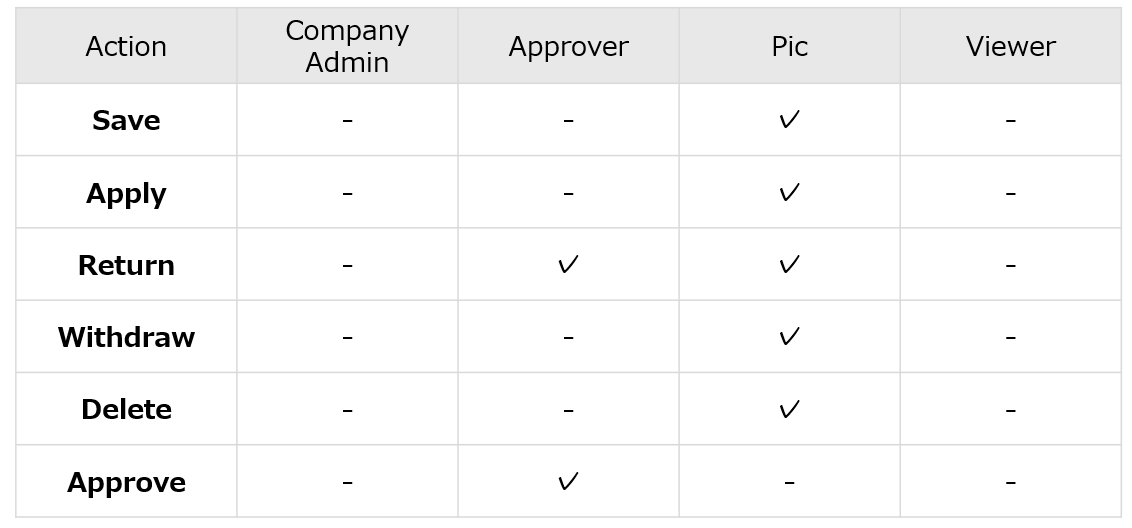
Task: Select the Return checkmark under Approver
Action: pos(568,265)
